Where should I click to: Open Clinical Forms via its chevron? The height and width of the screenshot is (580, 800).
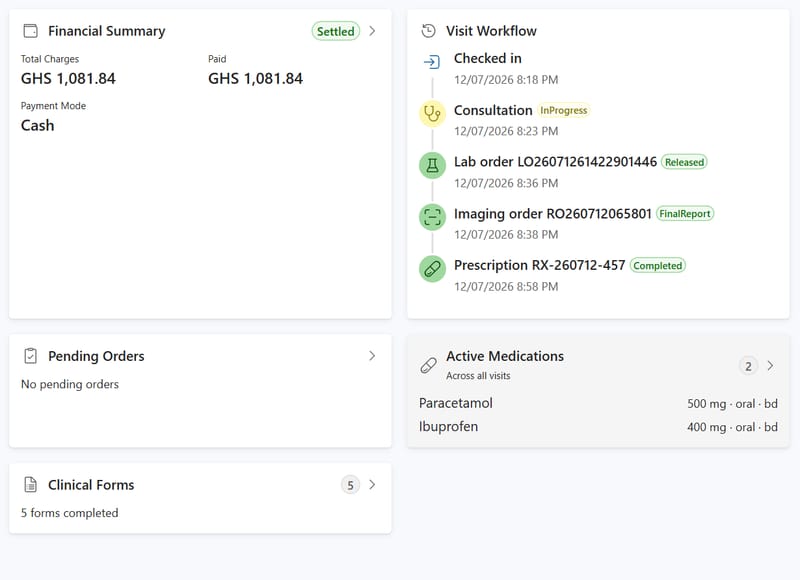372,485
